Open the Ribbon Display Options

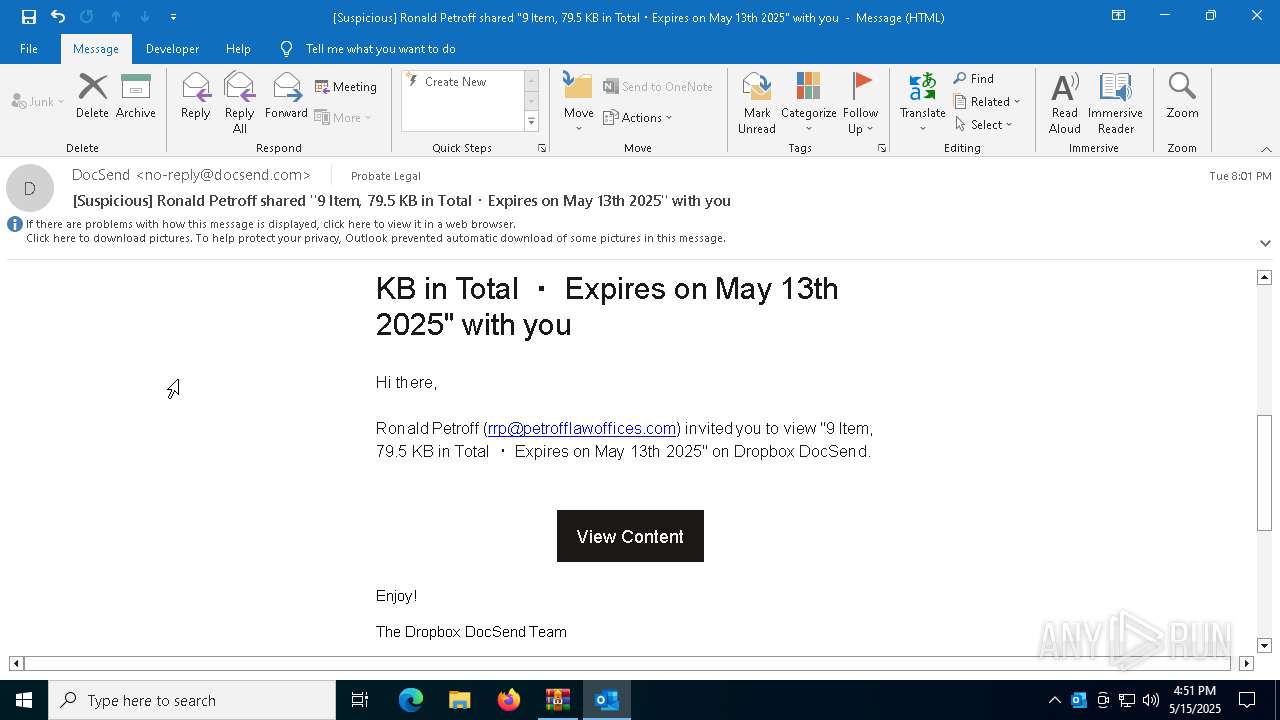pyautogui.click(x=1118, y=16)
